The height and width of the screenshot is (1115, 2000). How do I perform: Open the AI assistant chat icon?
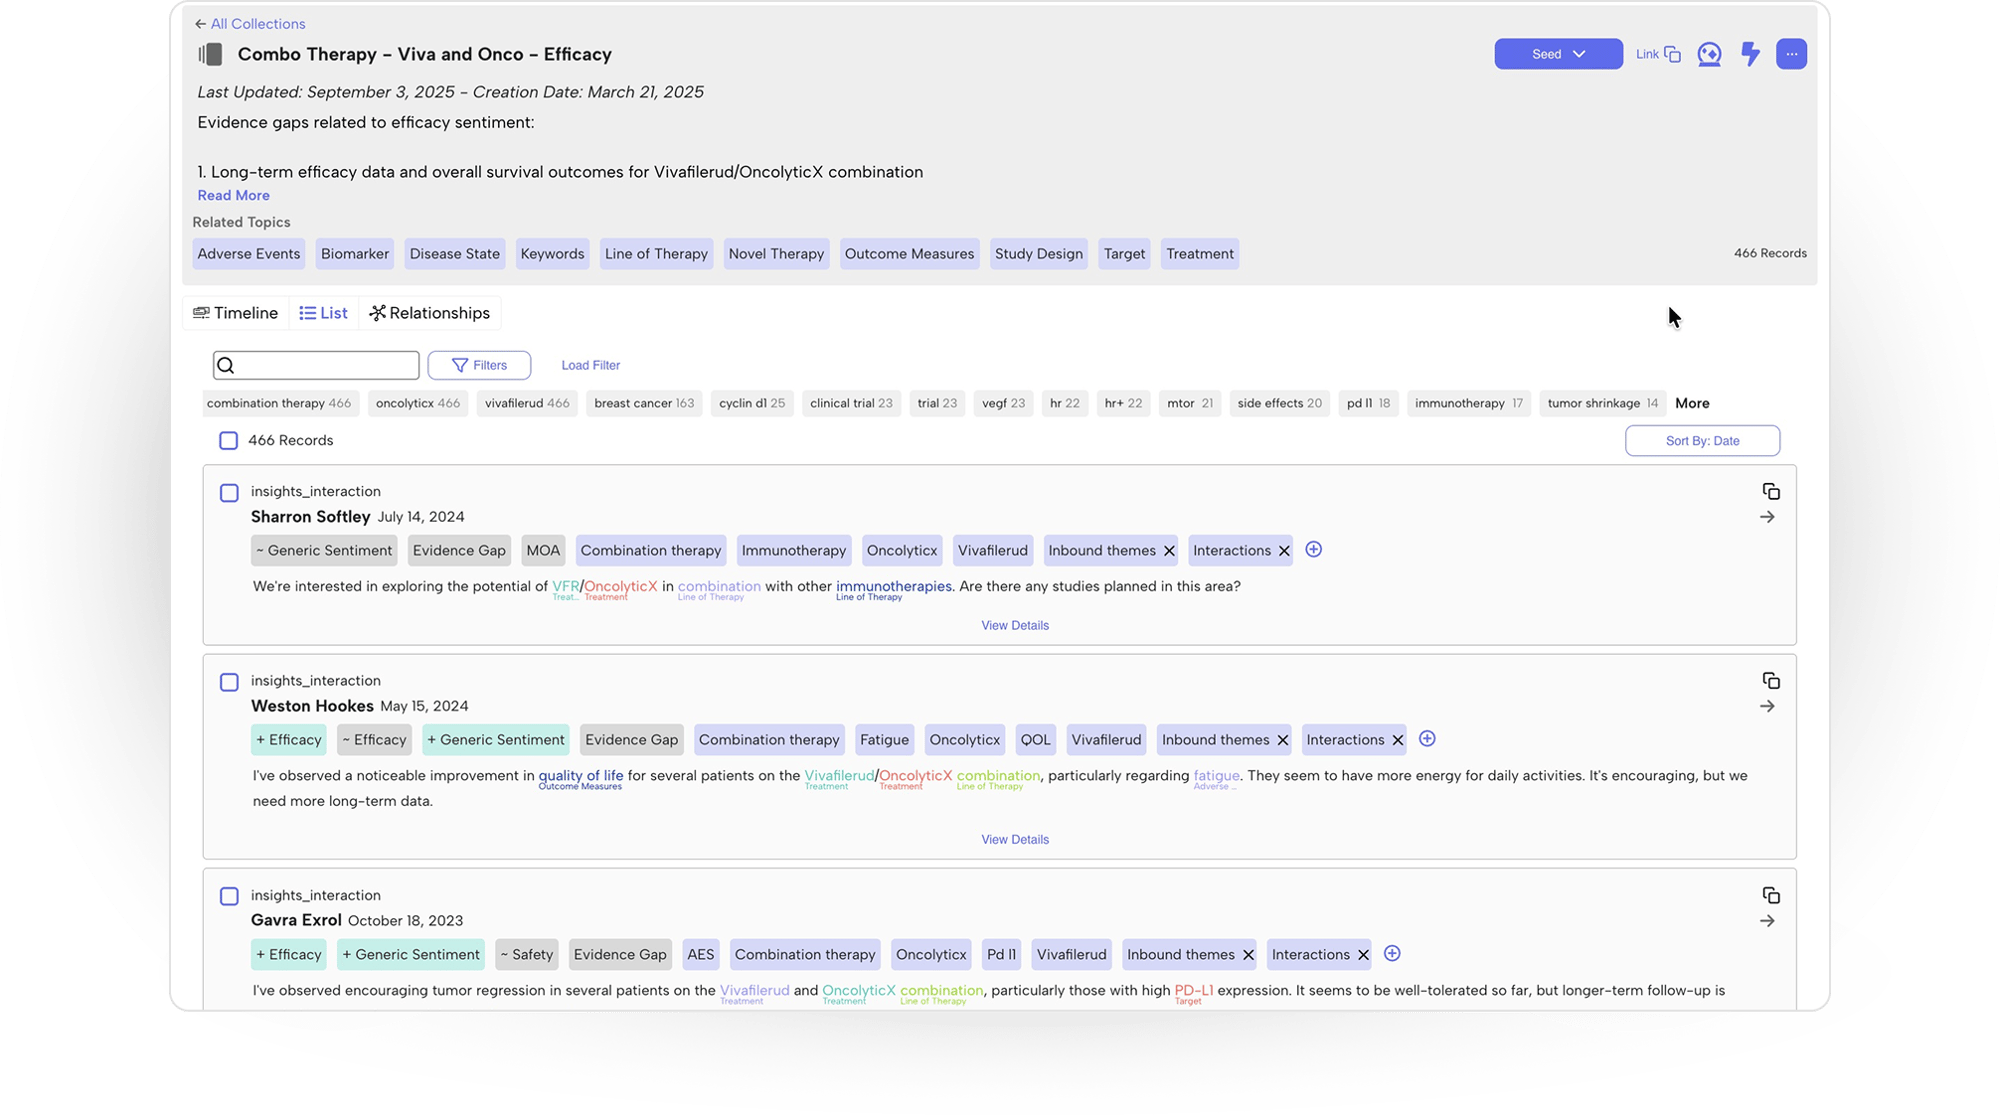tap(1709, 54)
